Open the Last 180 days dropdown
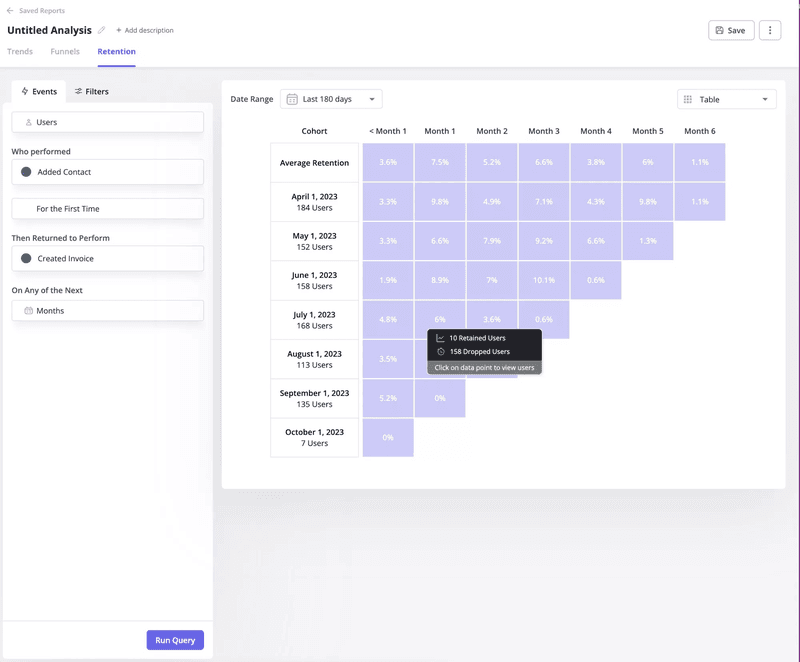800x662 pixels. click(x=330, y=99)
